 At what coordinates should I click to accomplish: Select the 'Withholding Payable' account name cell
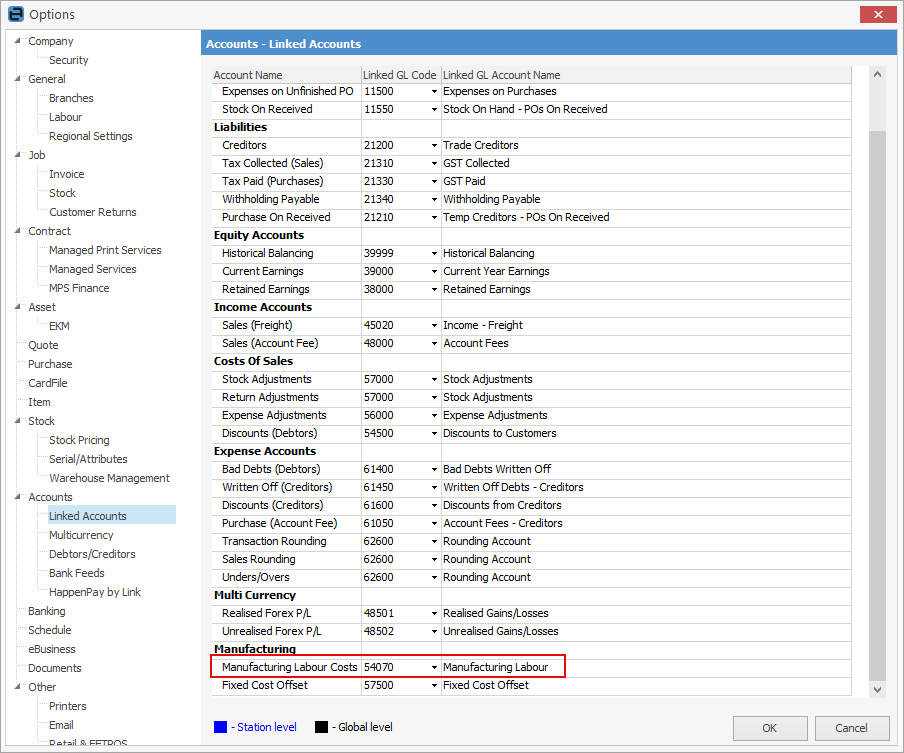click(287, 199)
